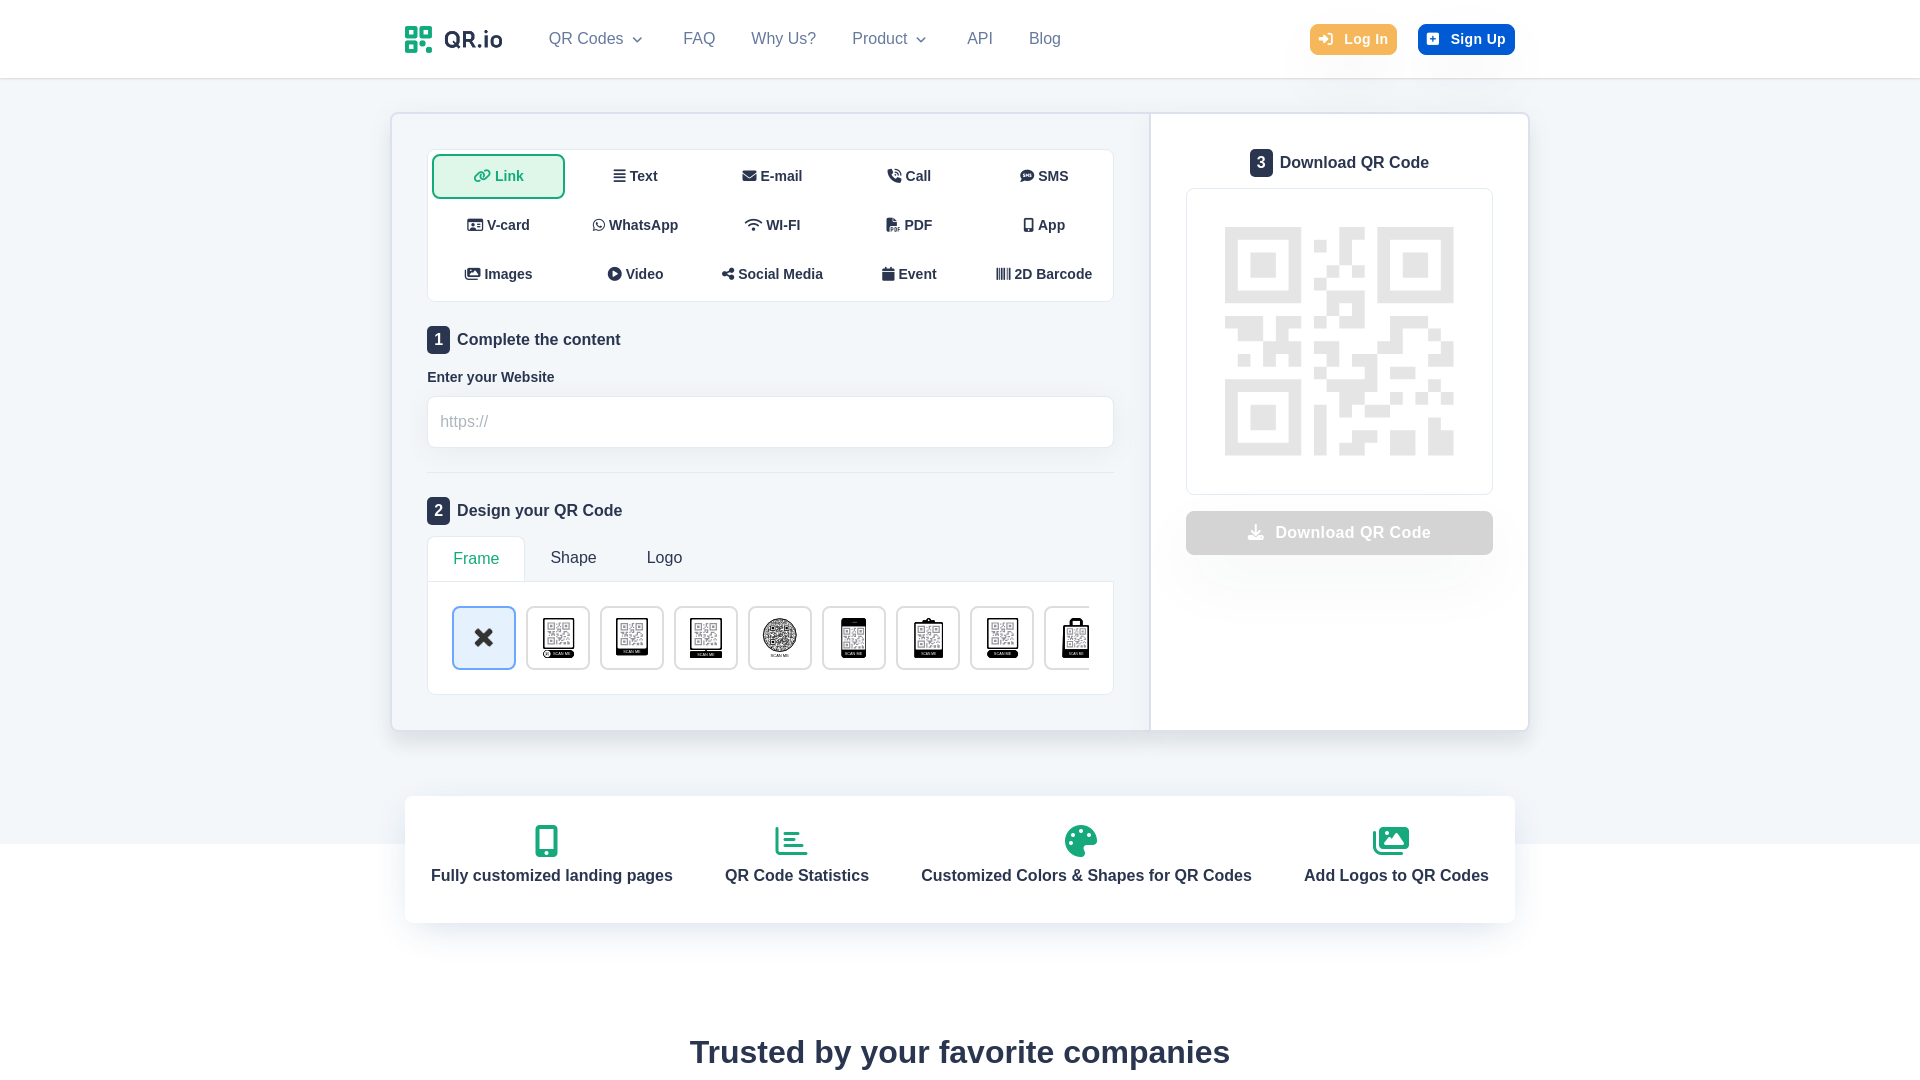Click 'Complete the content' heading
Image resolution: width=1920 pixels, height=1080 pixels.
[x=538, y=340]
